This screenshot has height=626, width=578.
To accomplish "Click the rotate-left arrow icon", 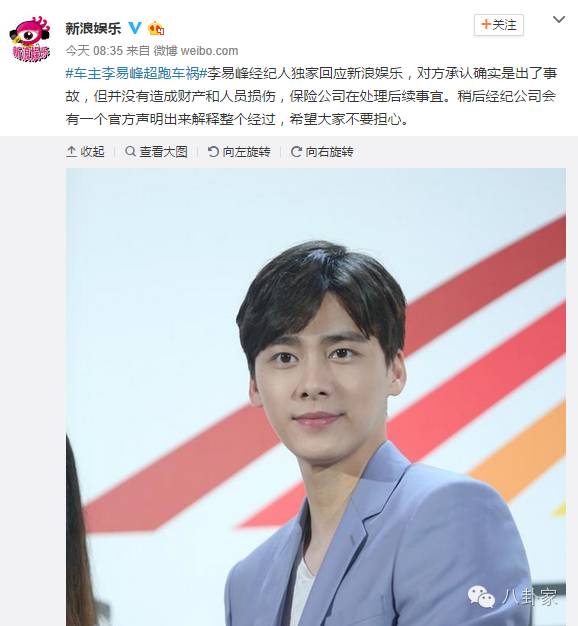I will click(213, 151).
